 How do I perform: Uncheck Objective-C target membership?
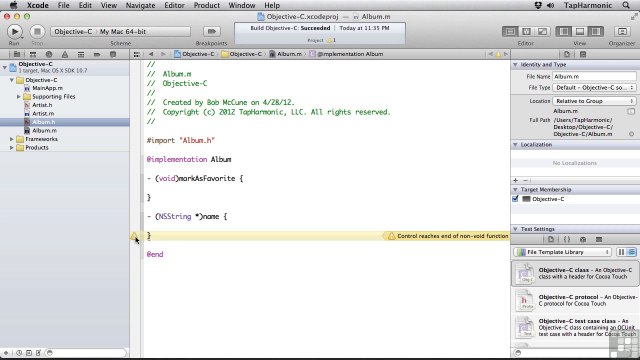pos(515,199)
